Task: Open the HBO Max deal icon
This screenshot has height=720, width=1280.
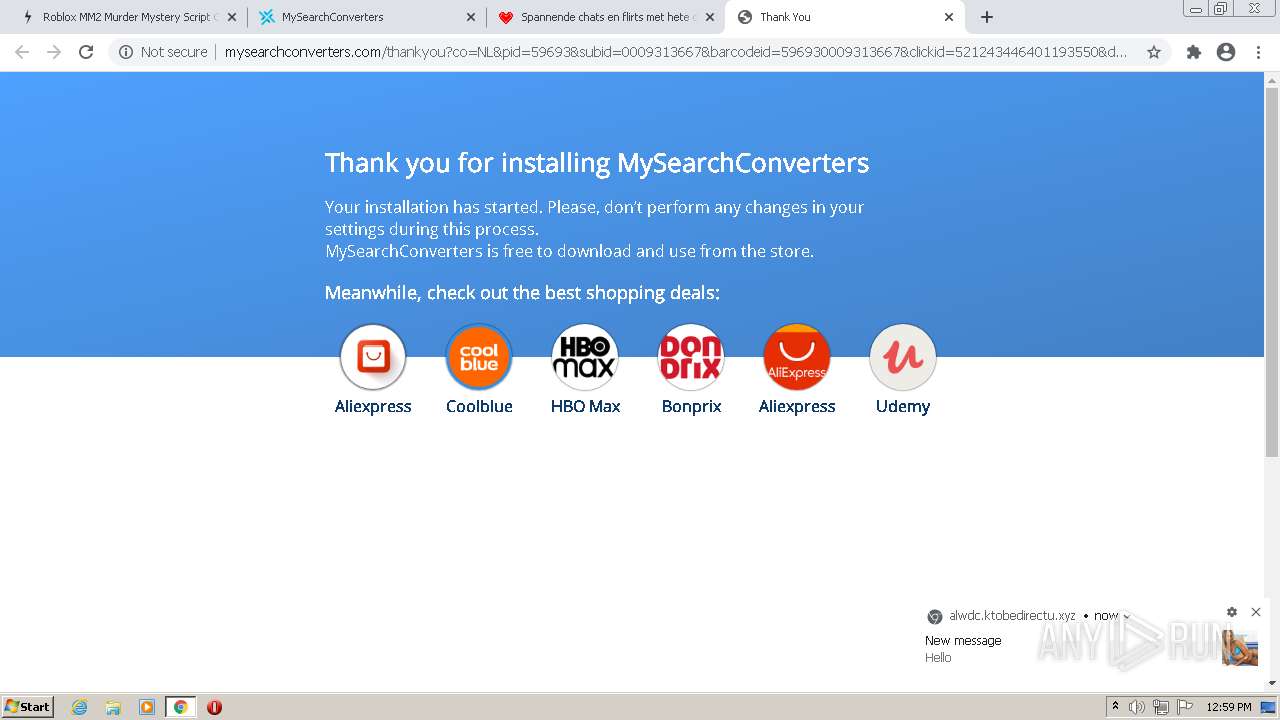Action: click(585, 357)
